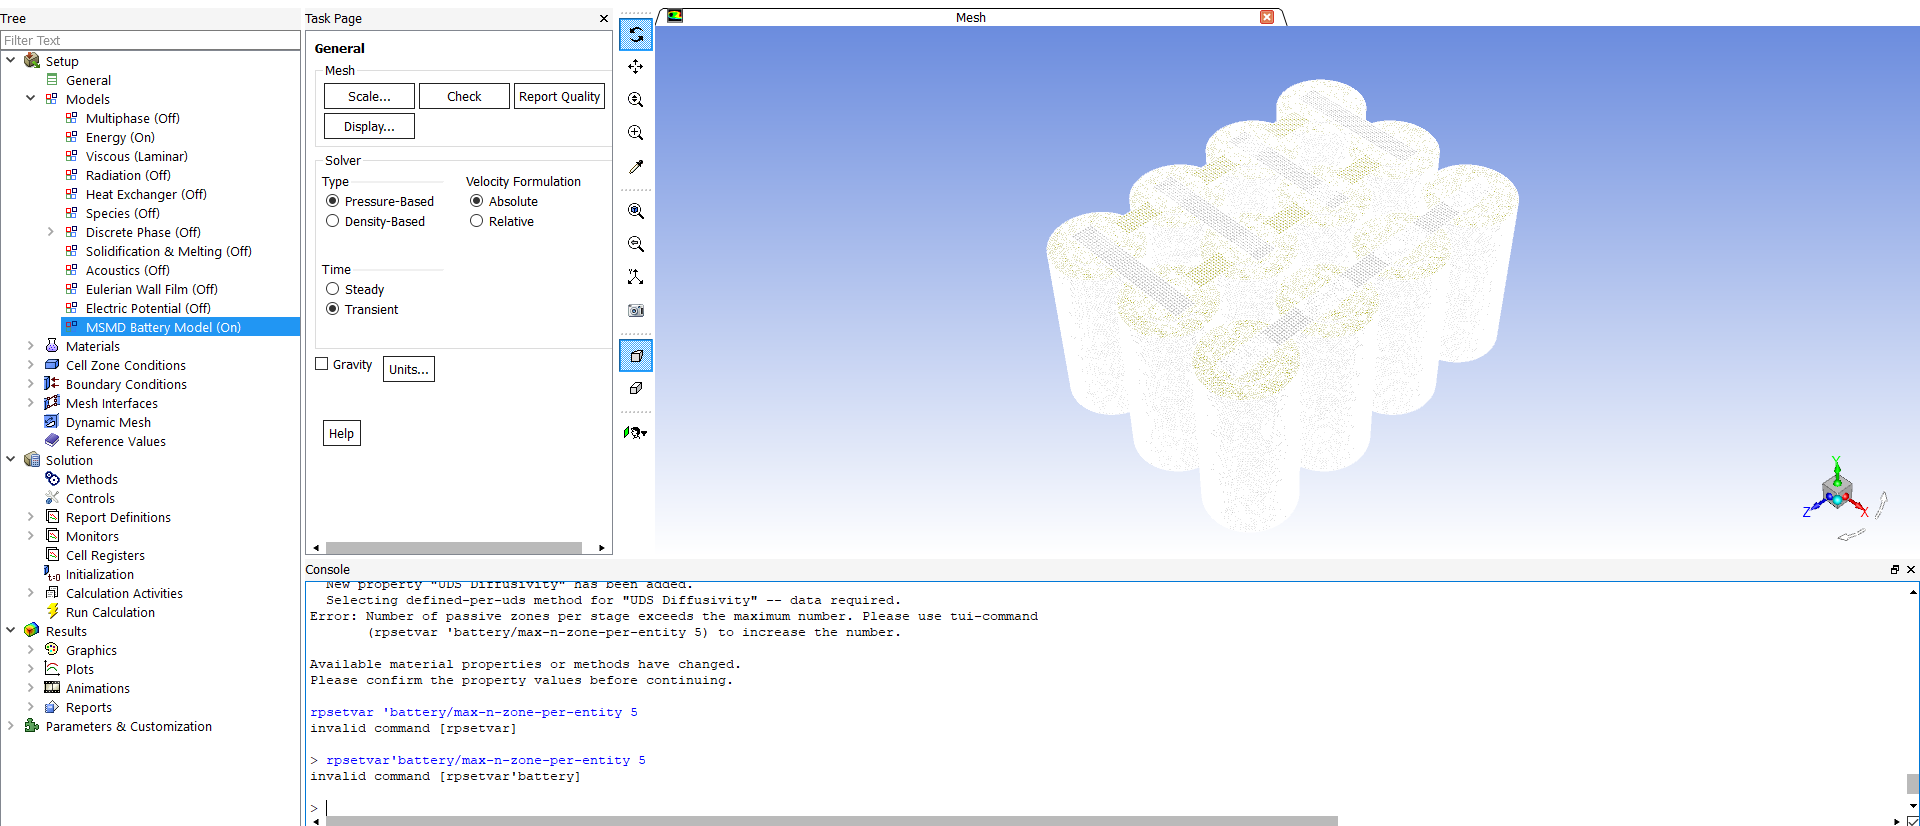Enable the Gravity checkbox
Viewport: 1920px width, 826px height.
(322, 364)
